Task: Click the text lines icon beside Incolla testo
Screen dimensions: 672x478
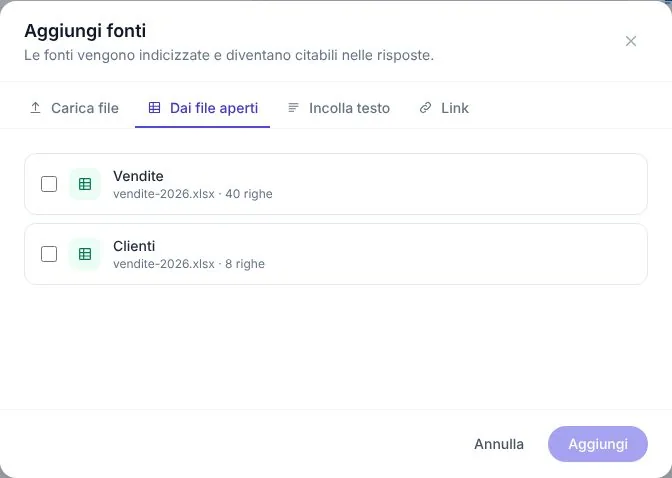Action: click(x=293, y=108)
